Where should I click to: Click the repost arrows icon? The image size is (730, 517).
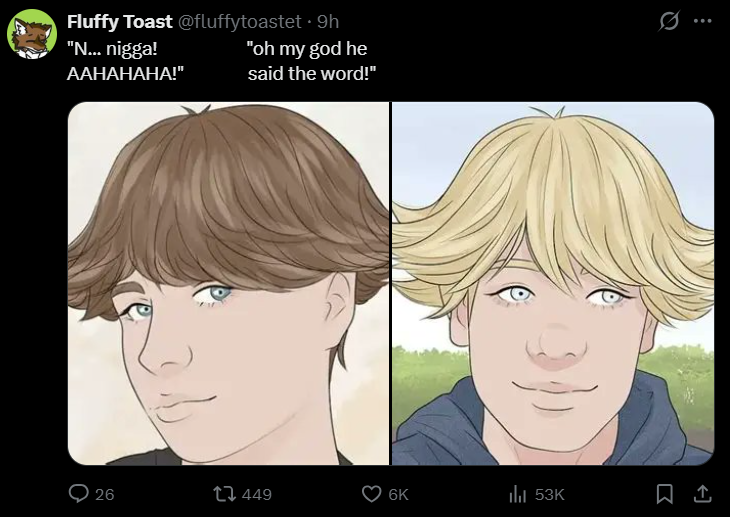225,494
